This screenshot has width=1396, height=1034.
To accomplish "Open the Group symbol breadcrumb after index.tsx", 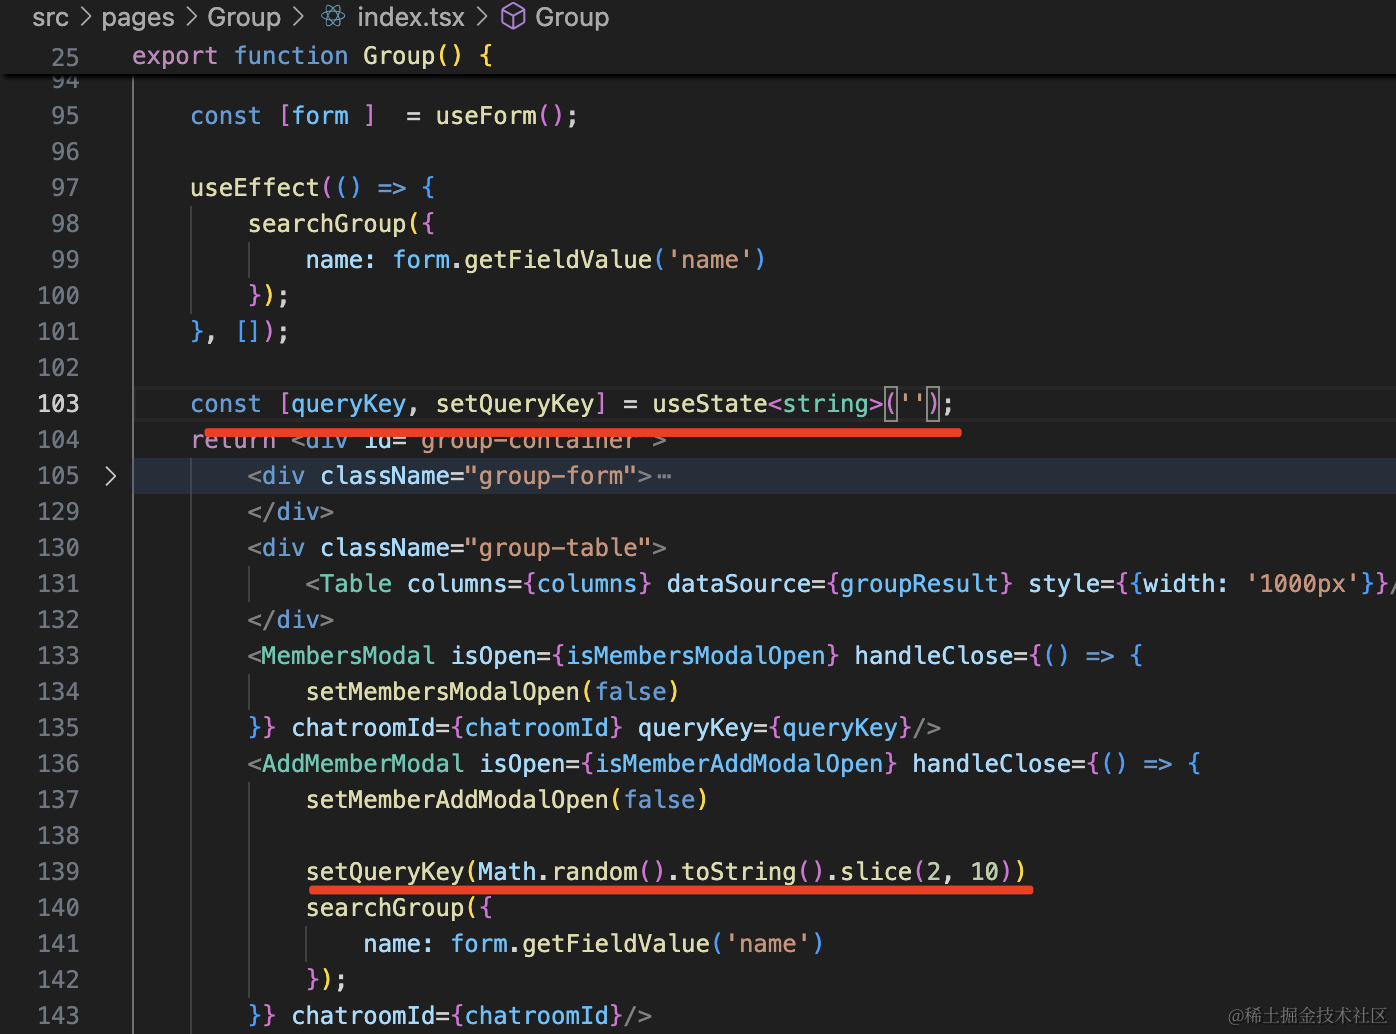I will coord(572,17).
